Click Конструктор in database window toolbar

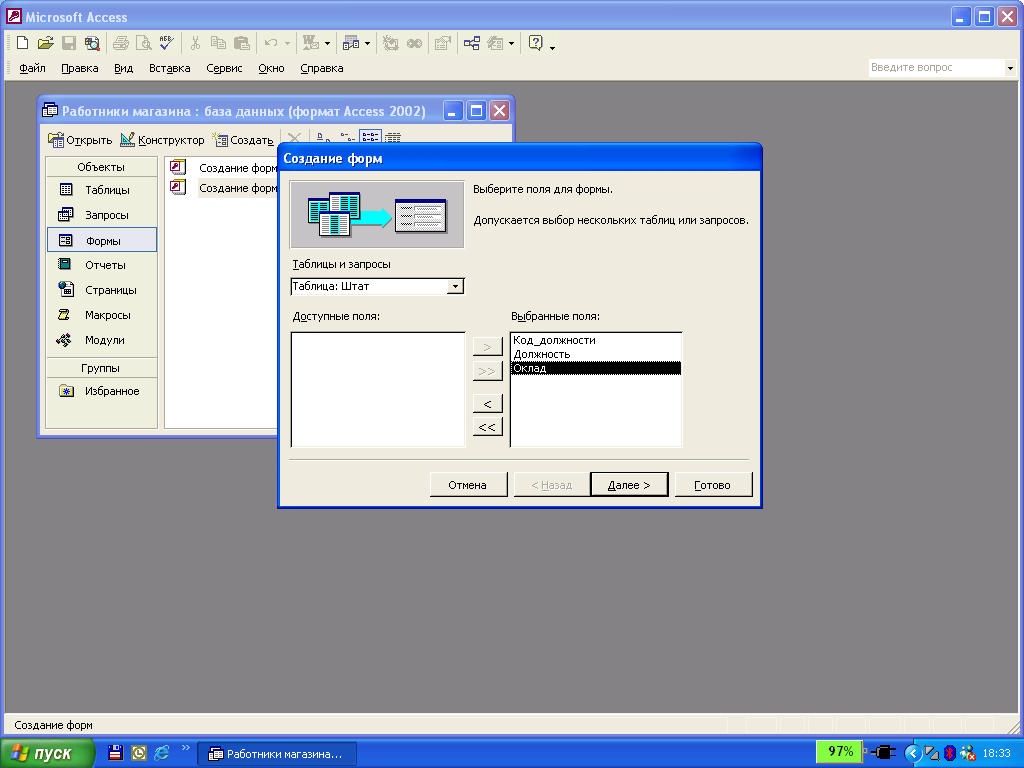tap(163, 140)
